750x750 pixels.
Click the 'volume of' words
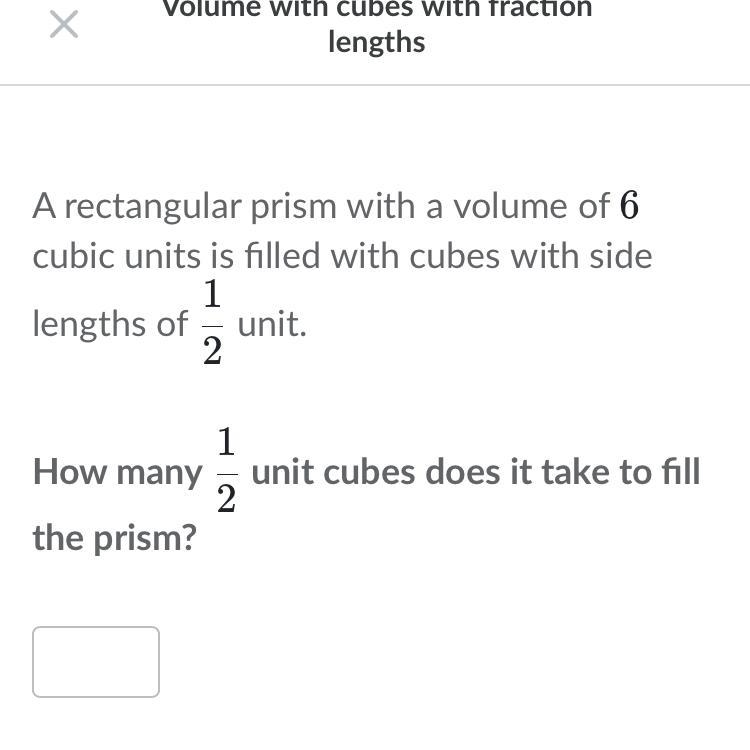point(531,206)
